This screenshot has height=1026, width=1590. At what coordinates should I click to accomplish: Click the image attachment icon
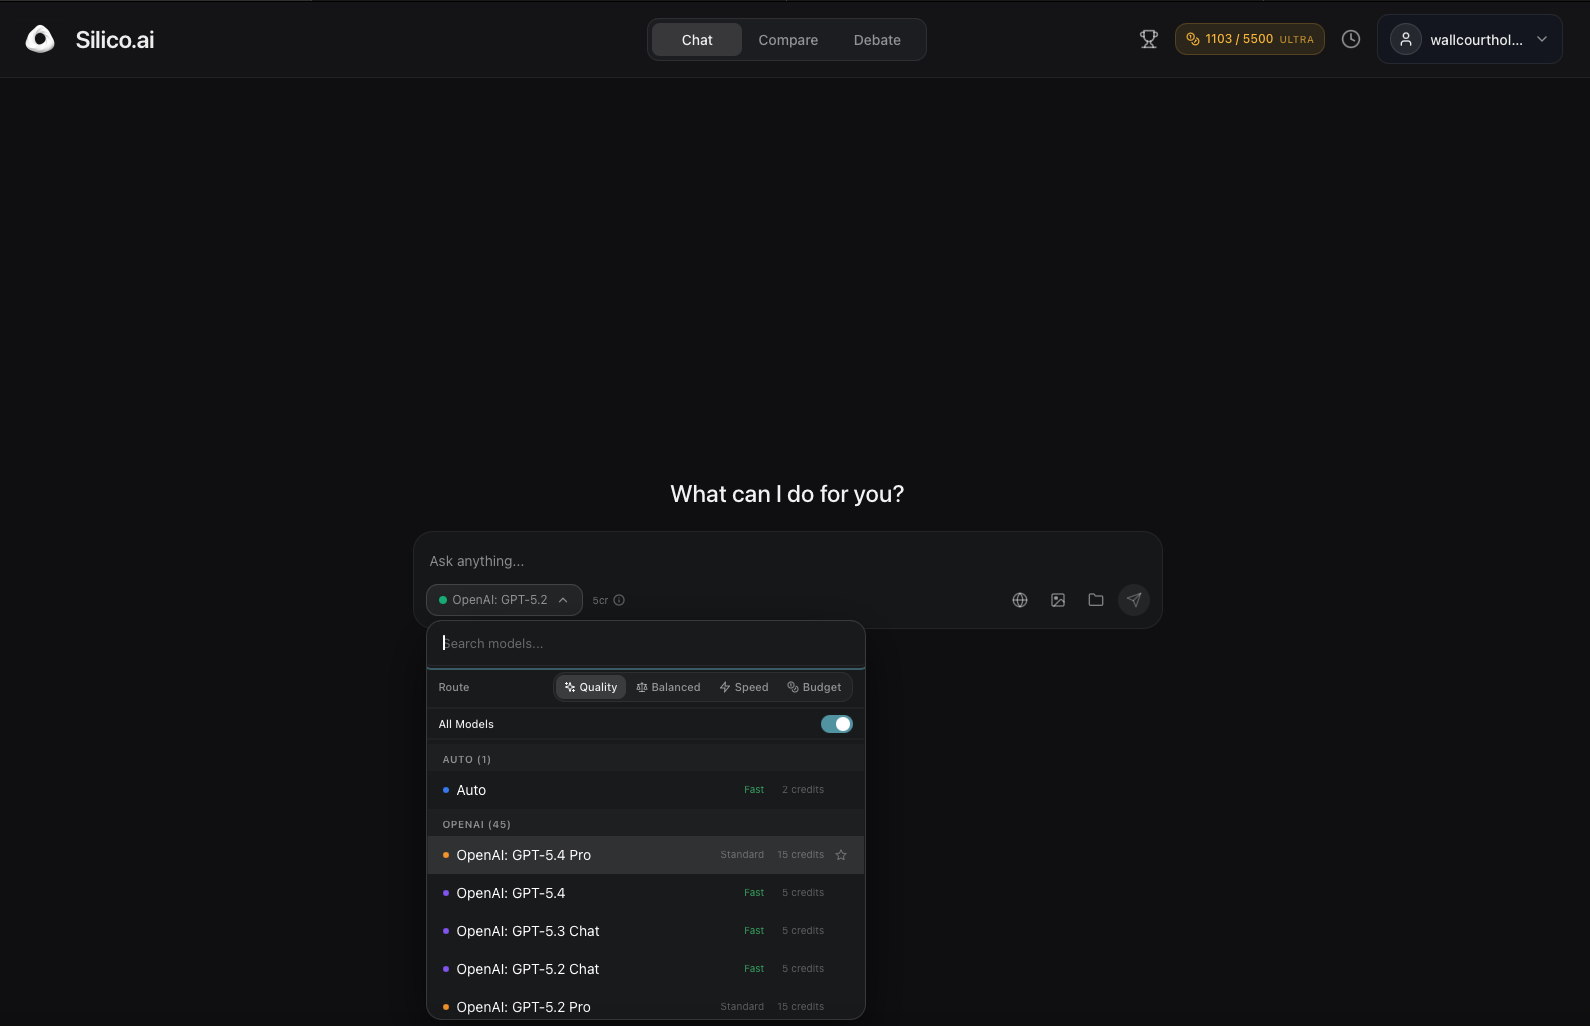(1058, 600)
